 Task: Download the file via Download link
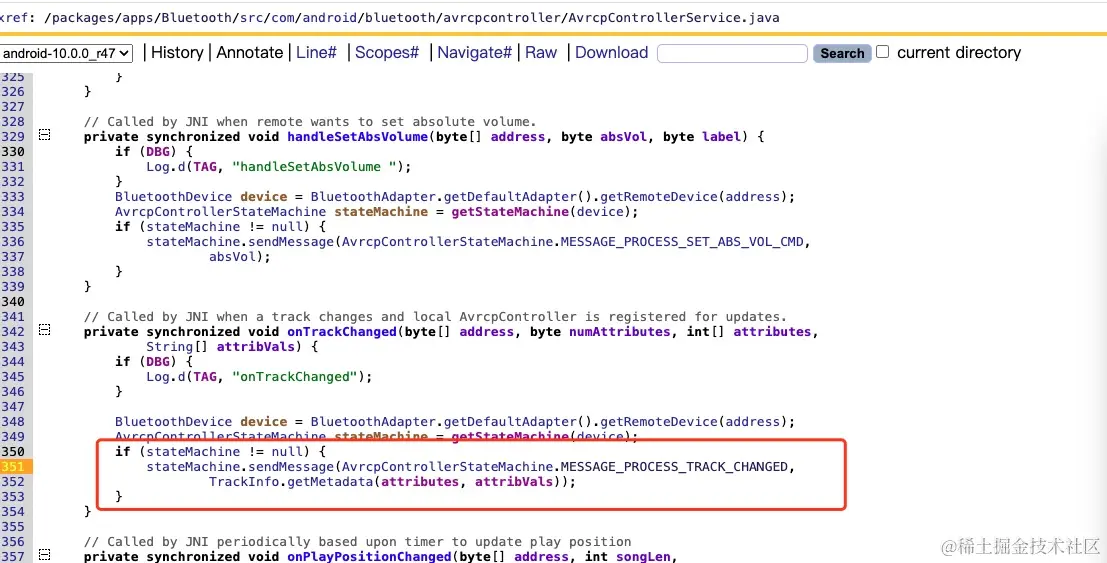[x=611, y=52]
